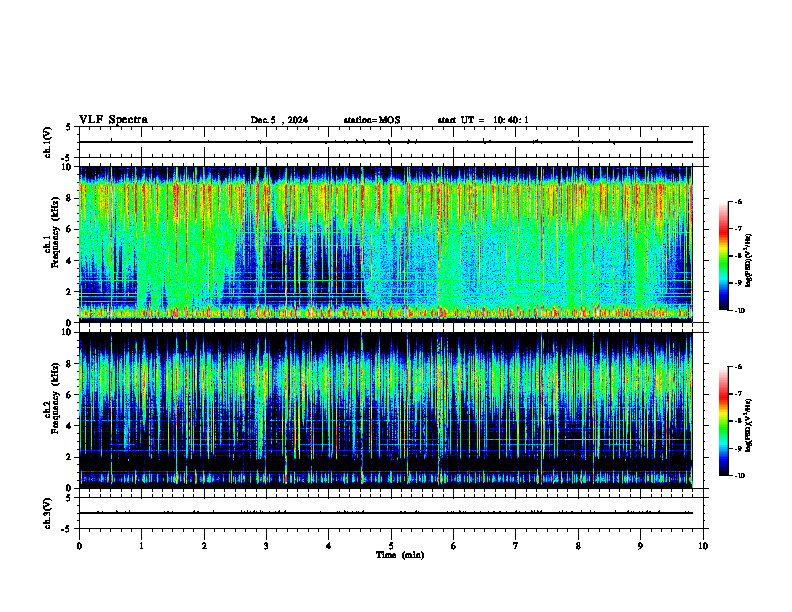Click the "ch.1(V)" waveform axis label
Viewport: 792px width, 612px height.
(x=48, y=142)
